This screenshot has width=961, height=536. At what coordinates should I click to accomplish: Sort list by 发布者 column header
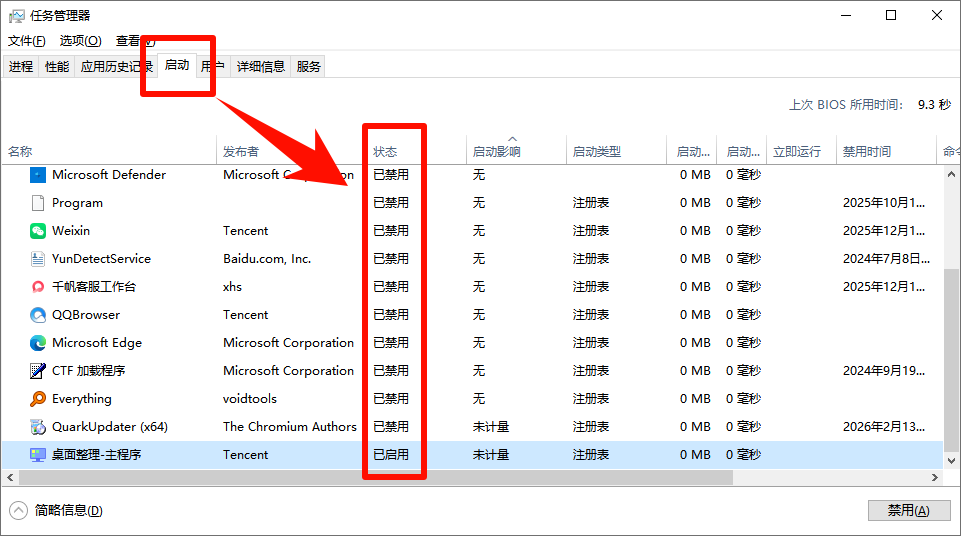click(241, 152)
